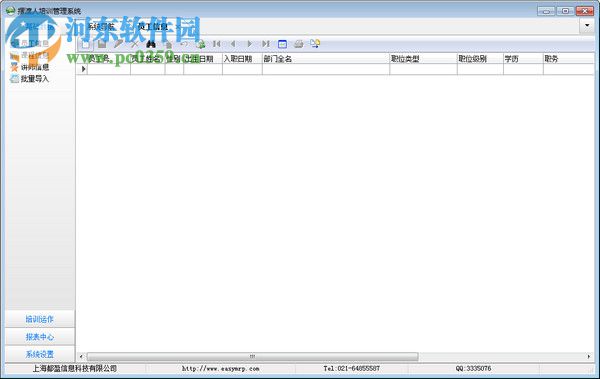Screen dimensions: 600x379
Task: Click the horizontal scrollbar thumb
Action: tap(253, 356)
